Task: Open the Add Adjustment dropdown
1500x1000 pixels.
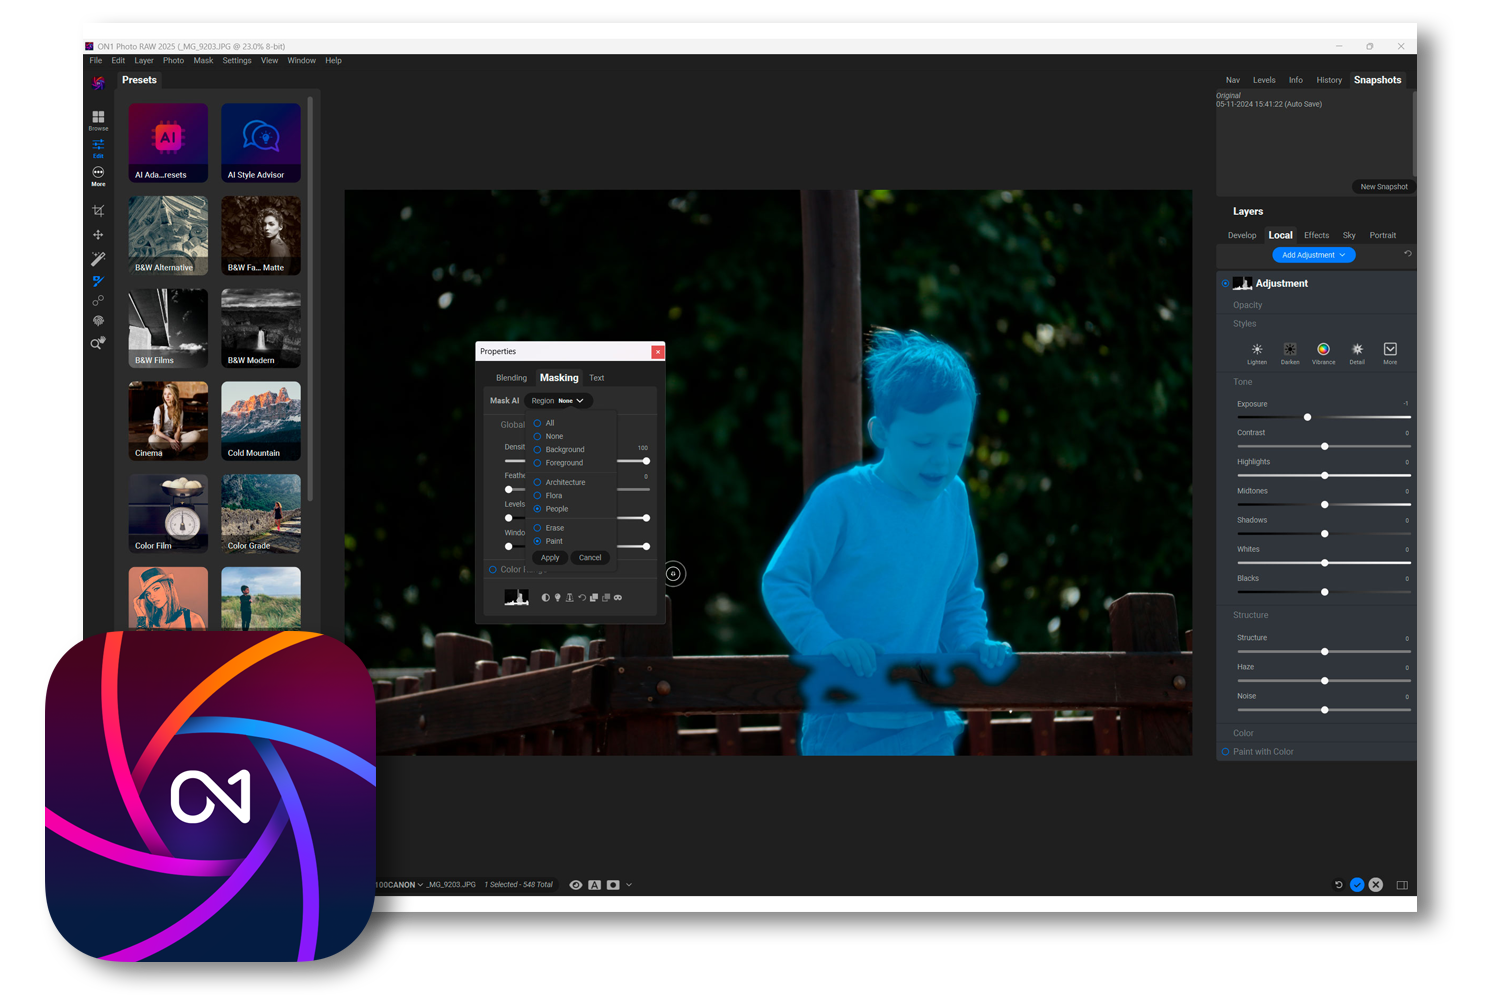Action: coord(1313,255)
